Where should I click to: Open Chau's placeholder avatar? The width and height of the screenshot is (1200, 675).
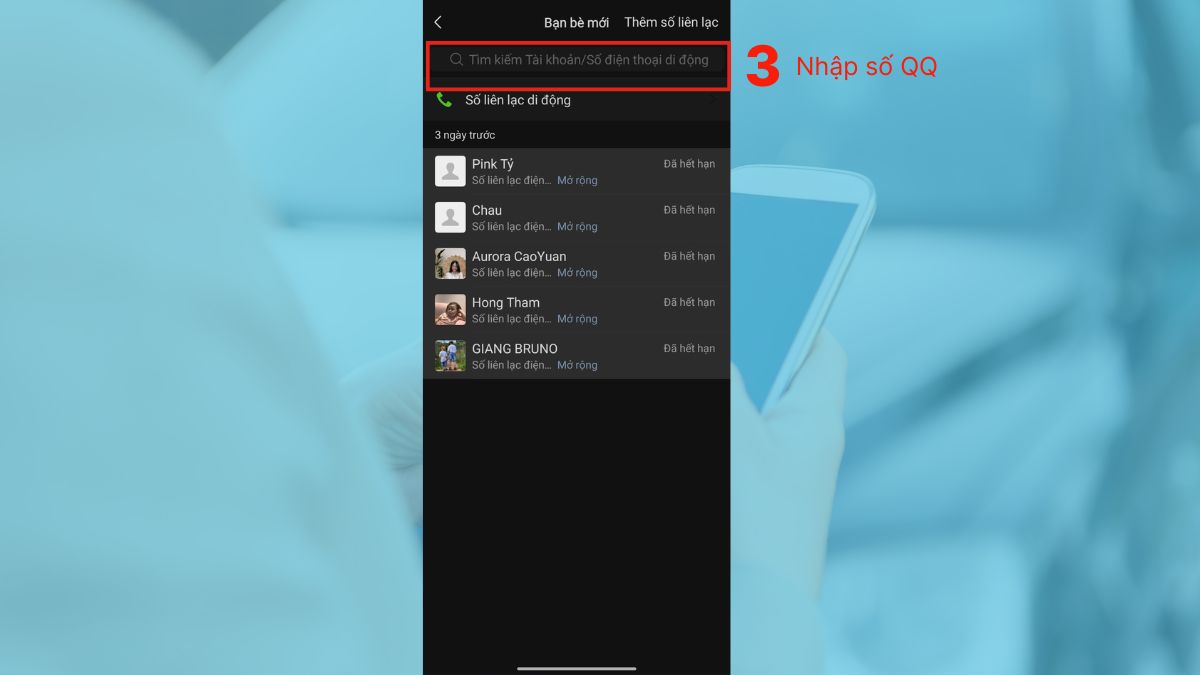pyautogui.click(x=450, y=217)
